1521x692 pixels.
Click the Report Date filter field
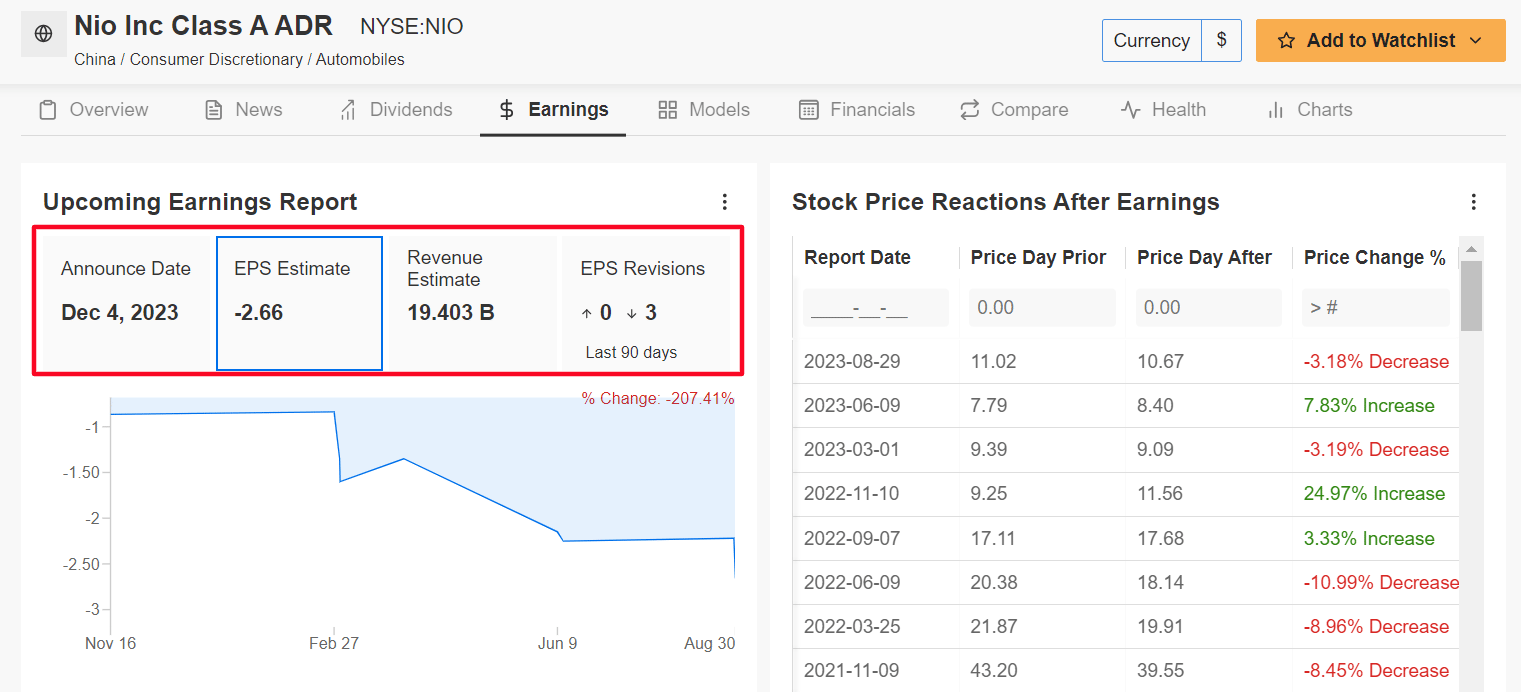[876, 308]
